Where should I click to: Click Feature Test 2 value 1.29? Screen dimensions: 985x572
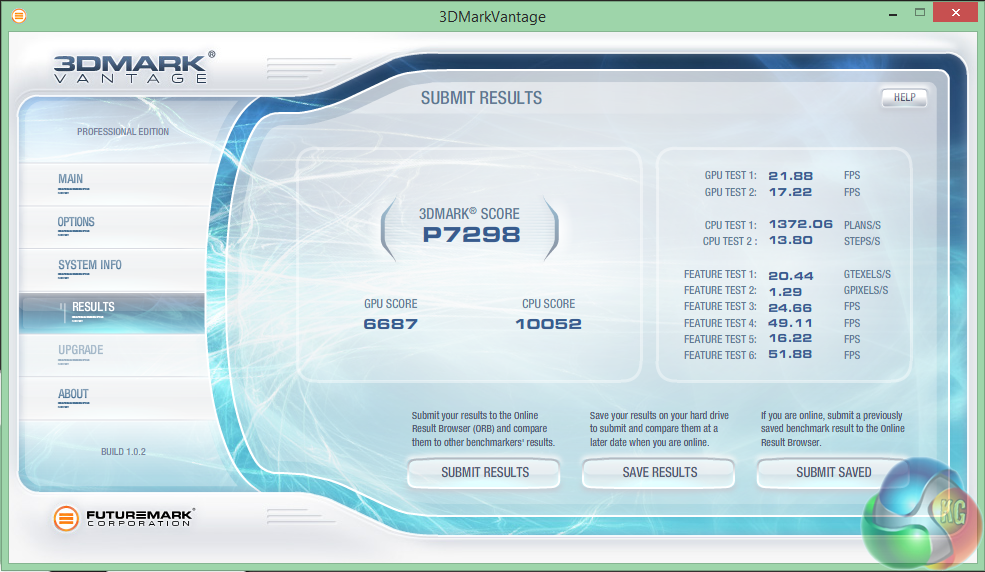785,292
